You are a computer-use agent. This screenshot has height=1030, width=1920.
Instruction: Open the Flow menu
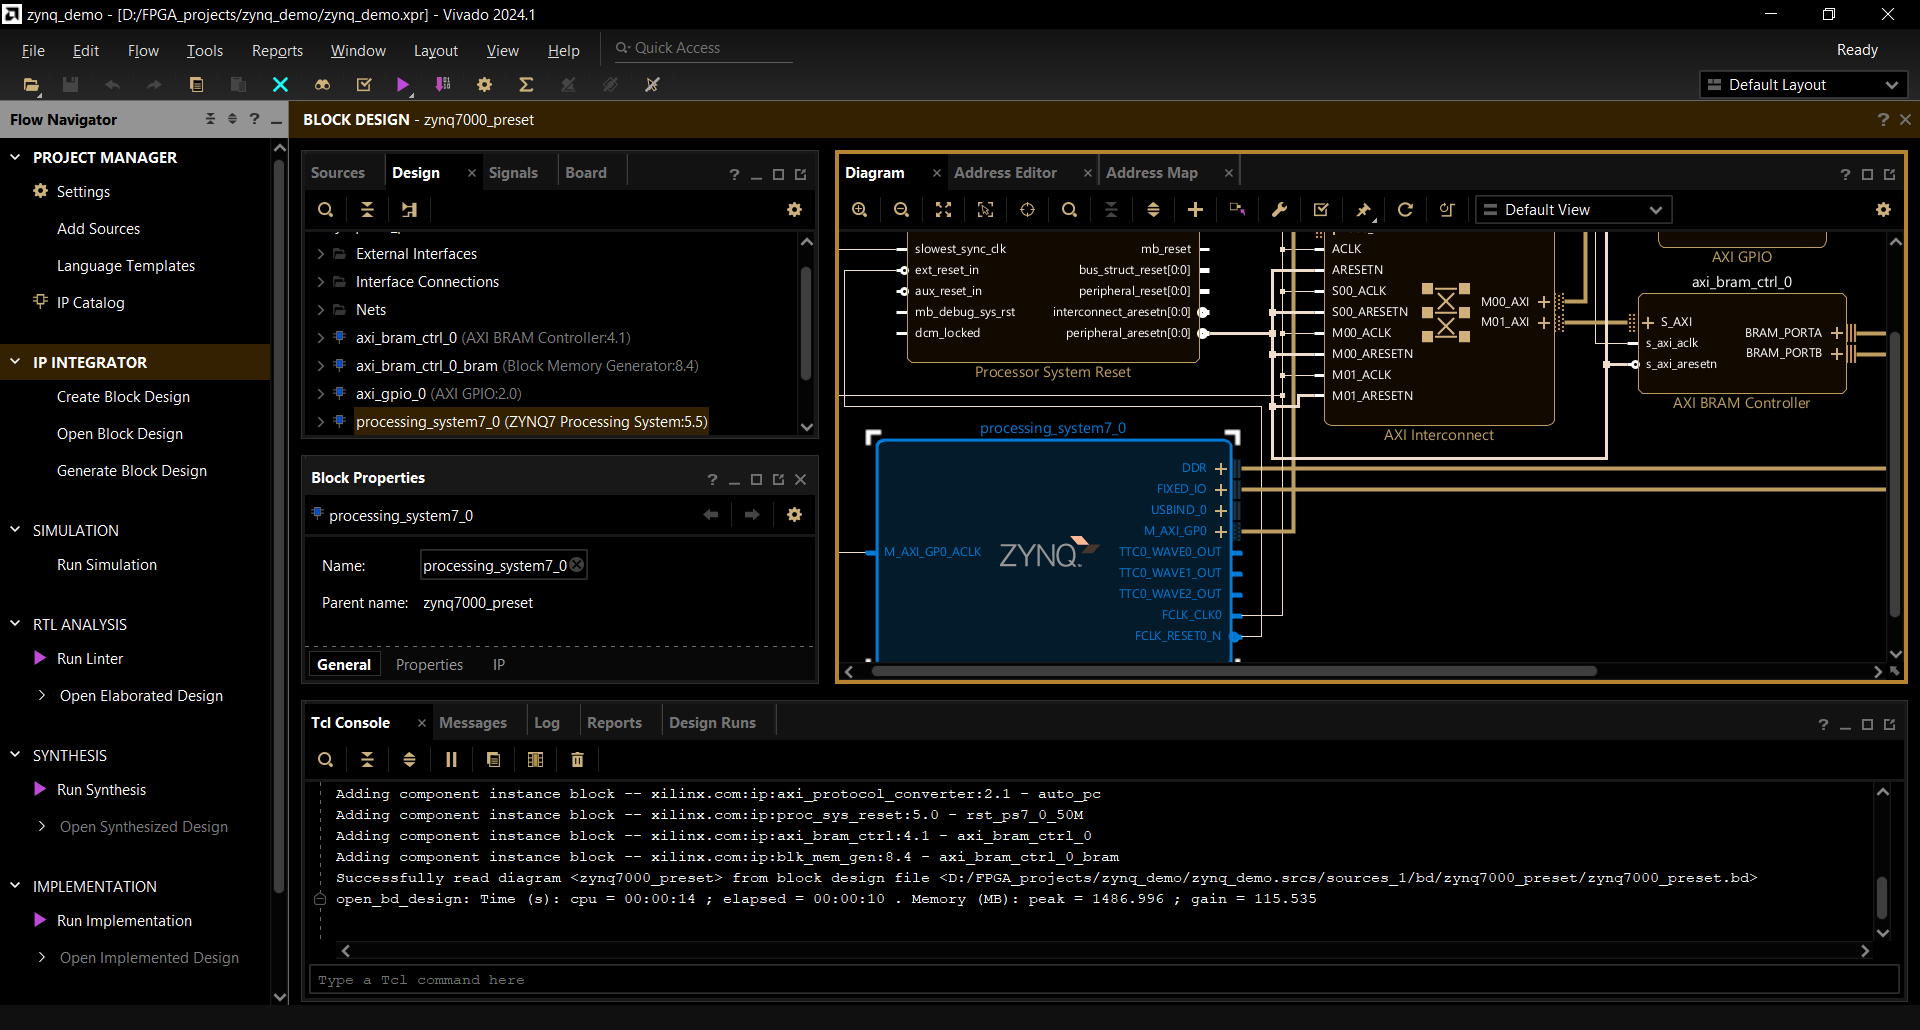point(143,51)
